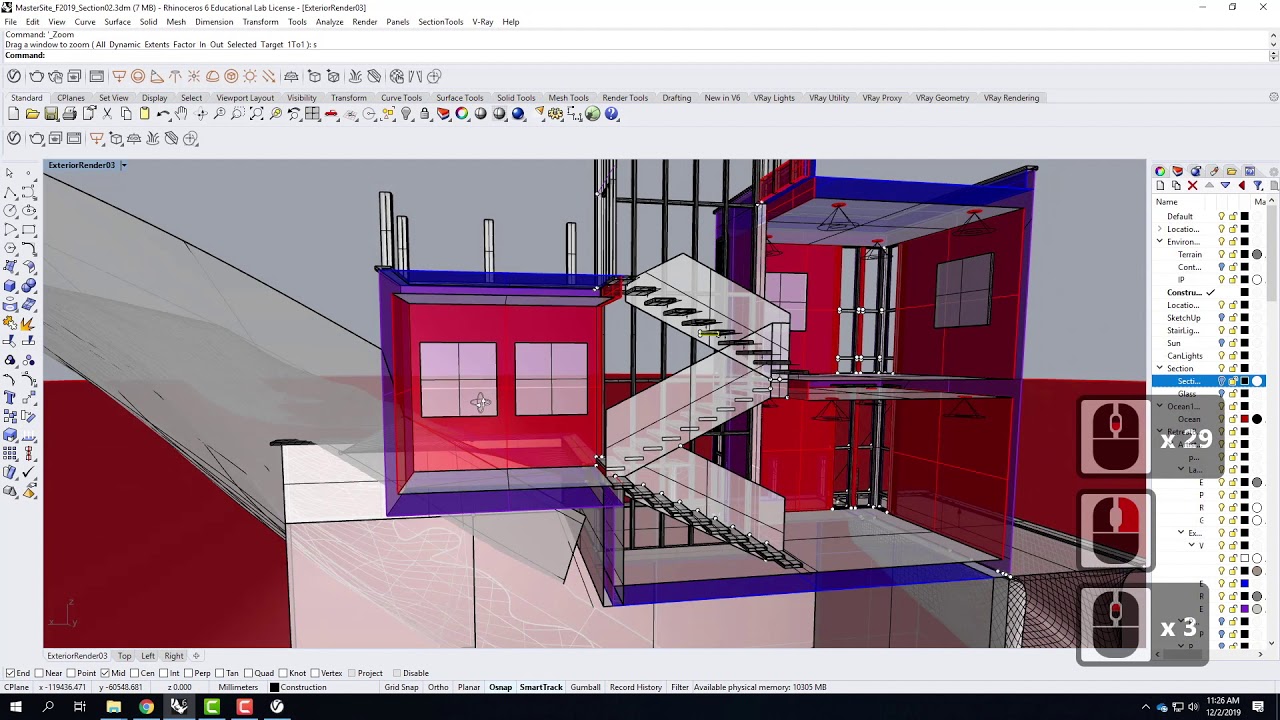Create a new layer in the Layers panel

click(1161, 185)
